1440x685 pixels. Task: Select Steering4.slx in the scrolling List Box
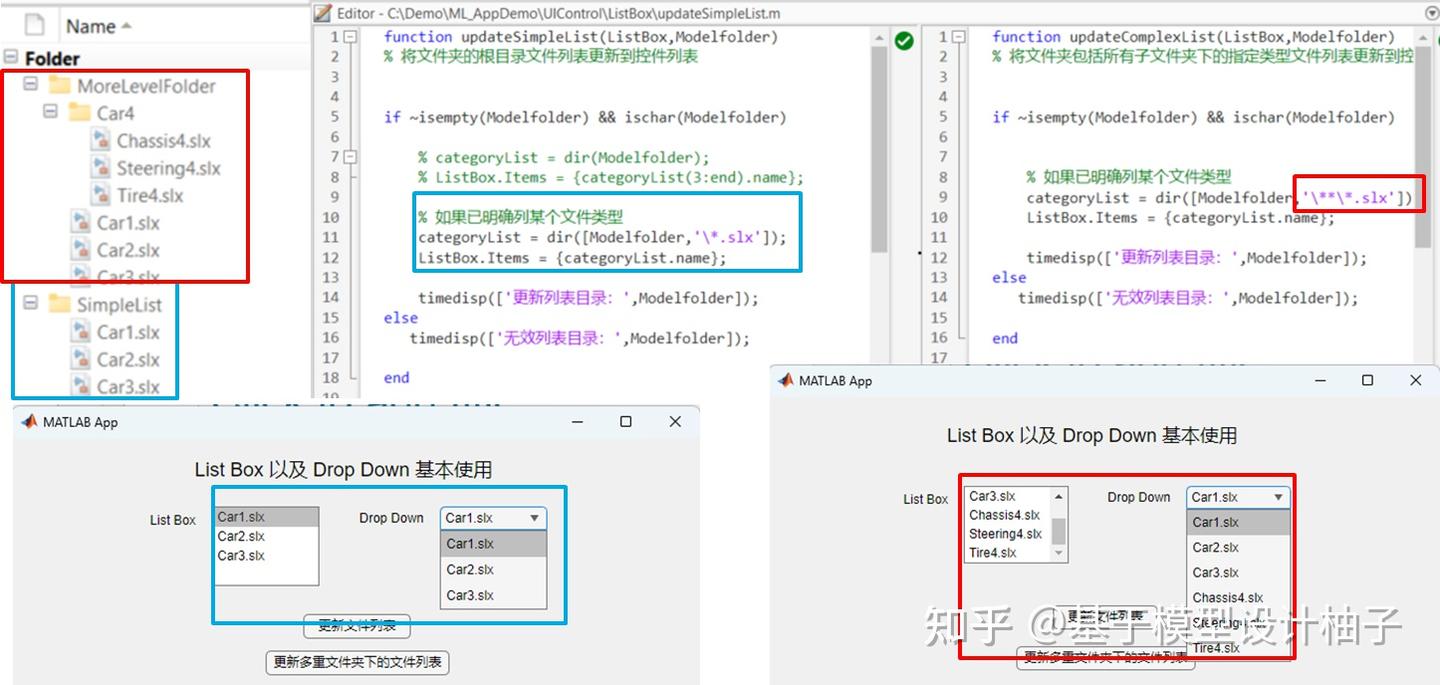1008,534
